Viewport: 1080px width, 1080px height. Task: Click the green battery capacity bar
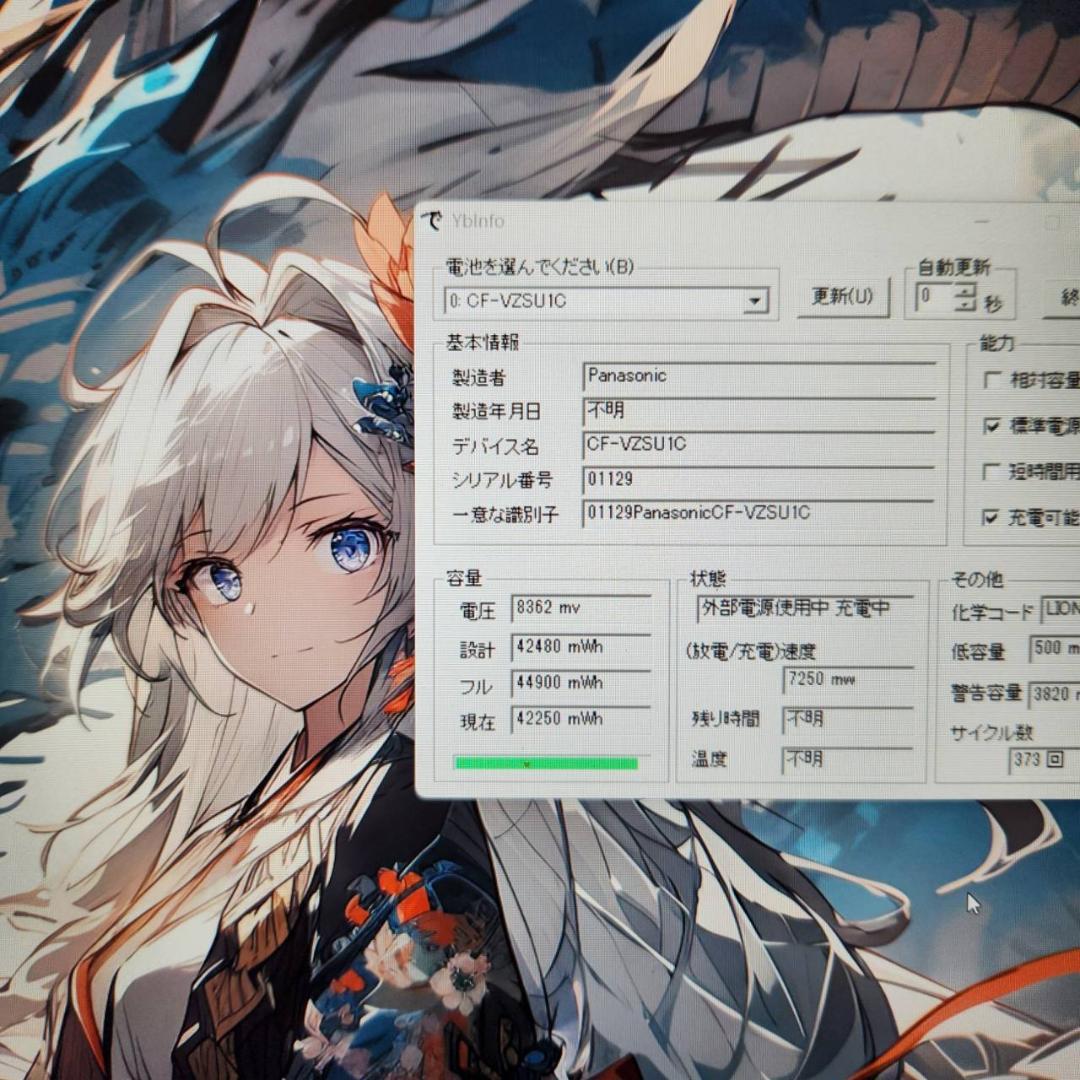pos(545,763)
